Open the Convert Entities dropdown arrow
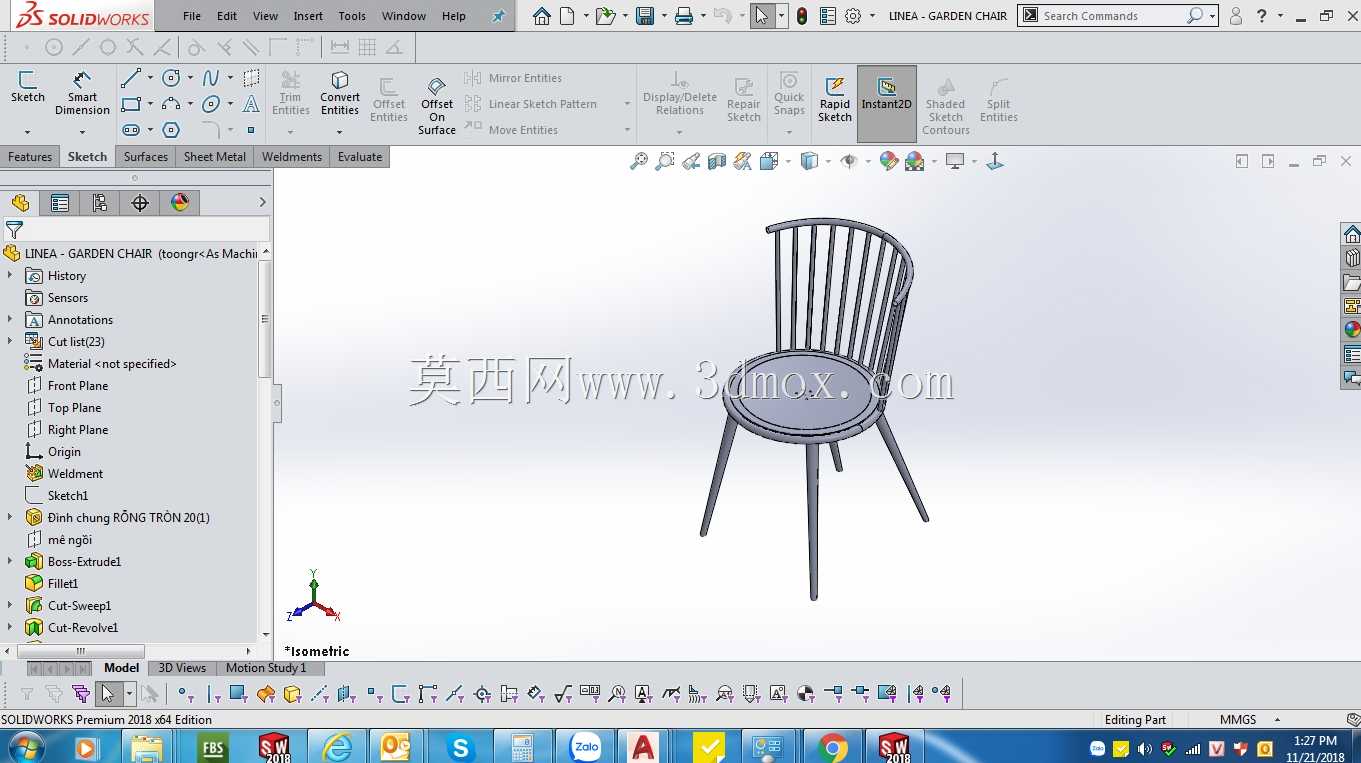Image resolution: width=1361 pixels, height=763 pixels. [x=340, y=131]
